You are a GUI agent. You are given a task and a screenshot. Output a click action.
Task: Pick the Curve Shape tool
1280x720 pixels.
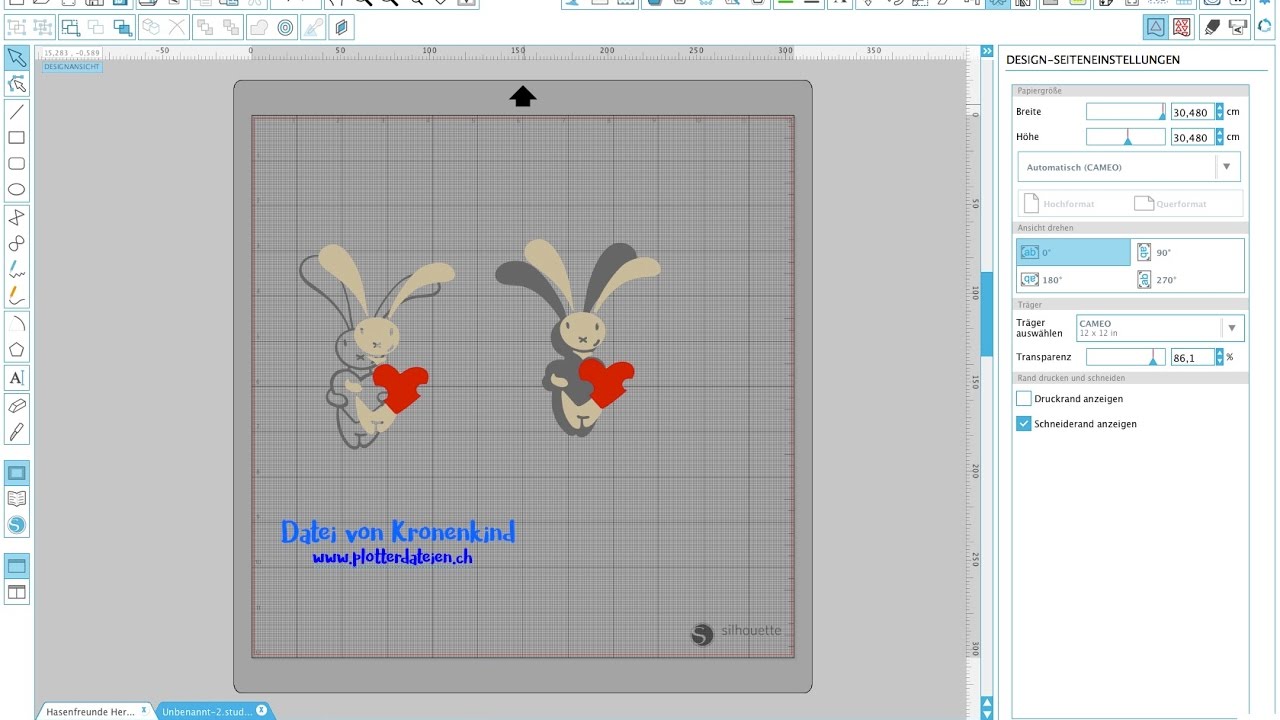[x=17, y=244]
